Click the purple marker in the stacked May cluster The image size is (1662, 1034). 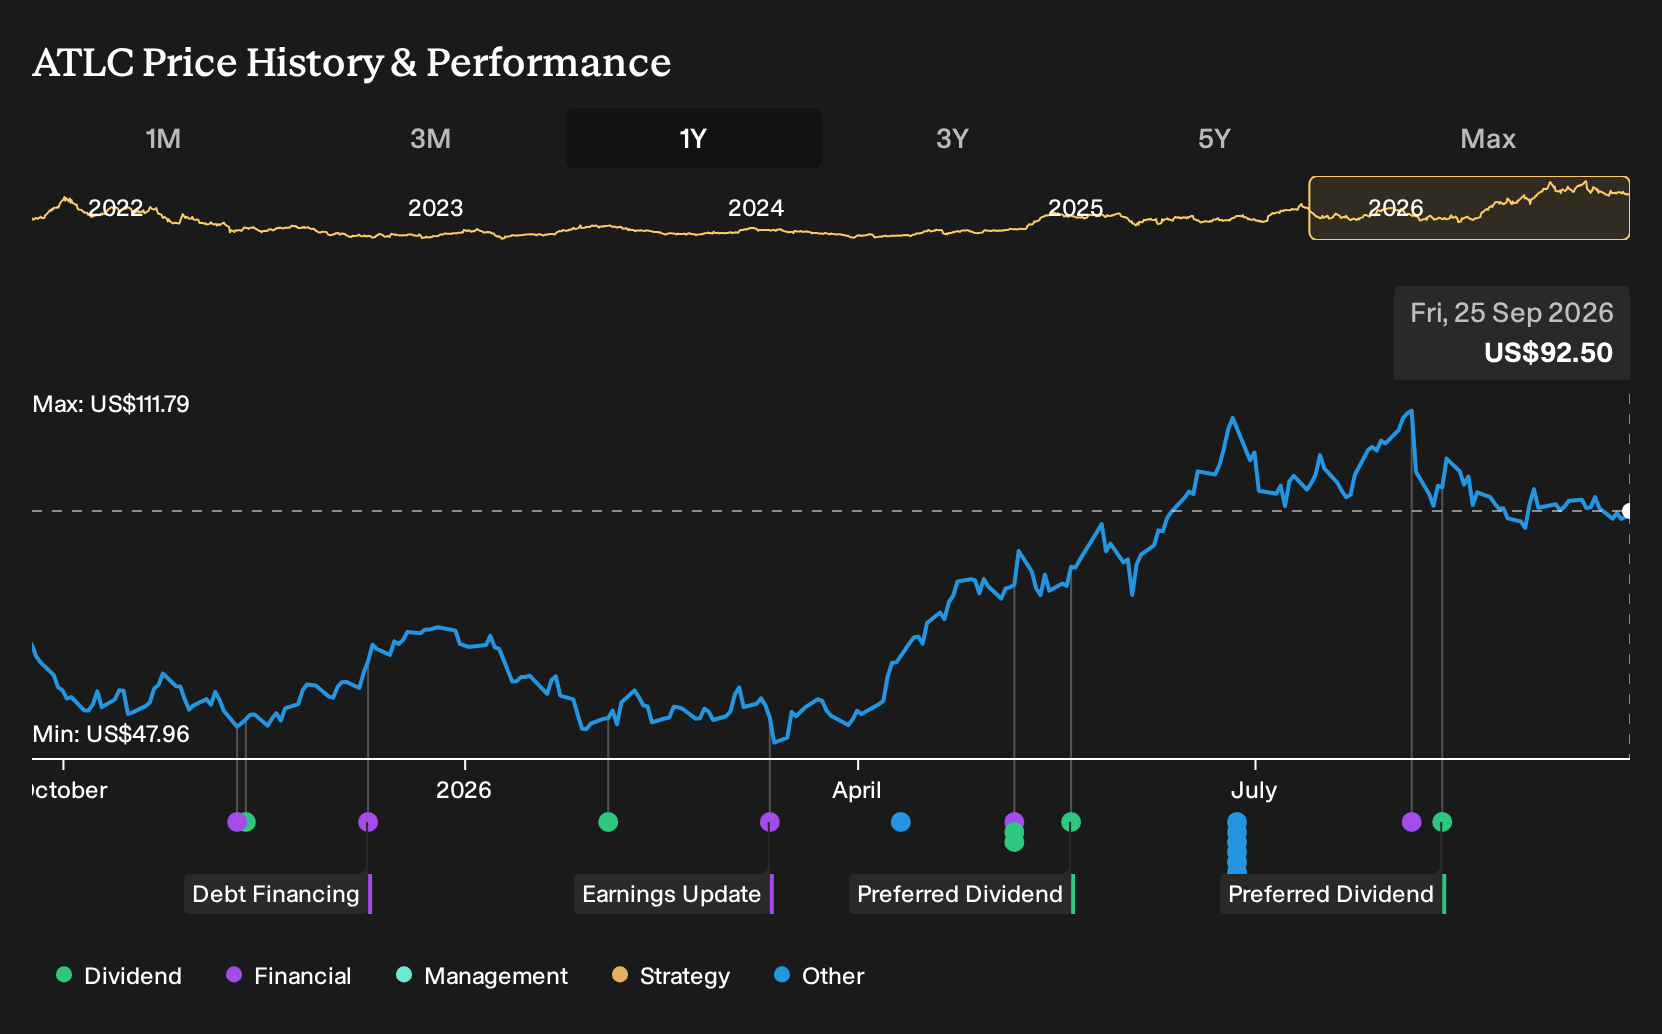pyautogui.click(x=1014, y=820)
